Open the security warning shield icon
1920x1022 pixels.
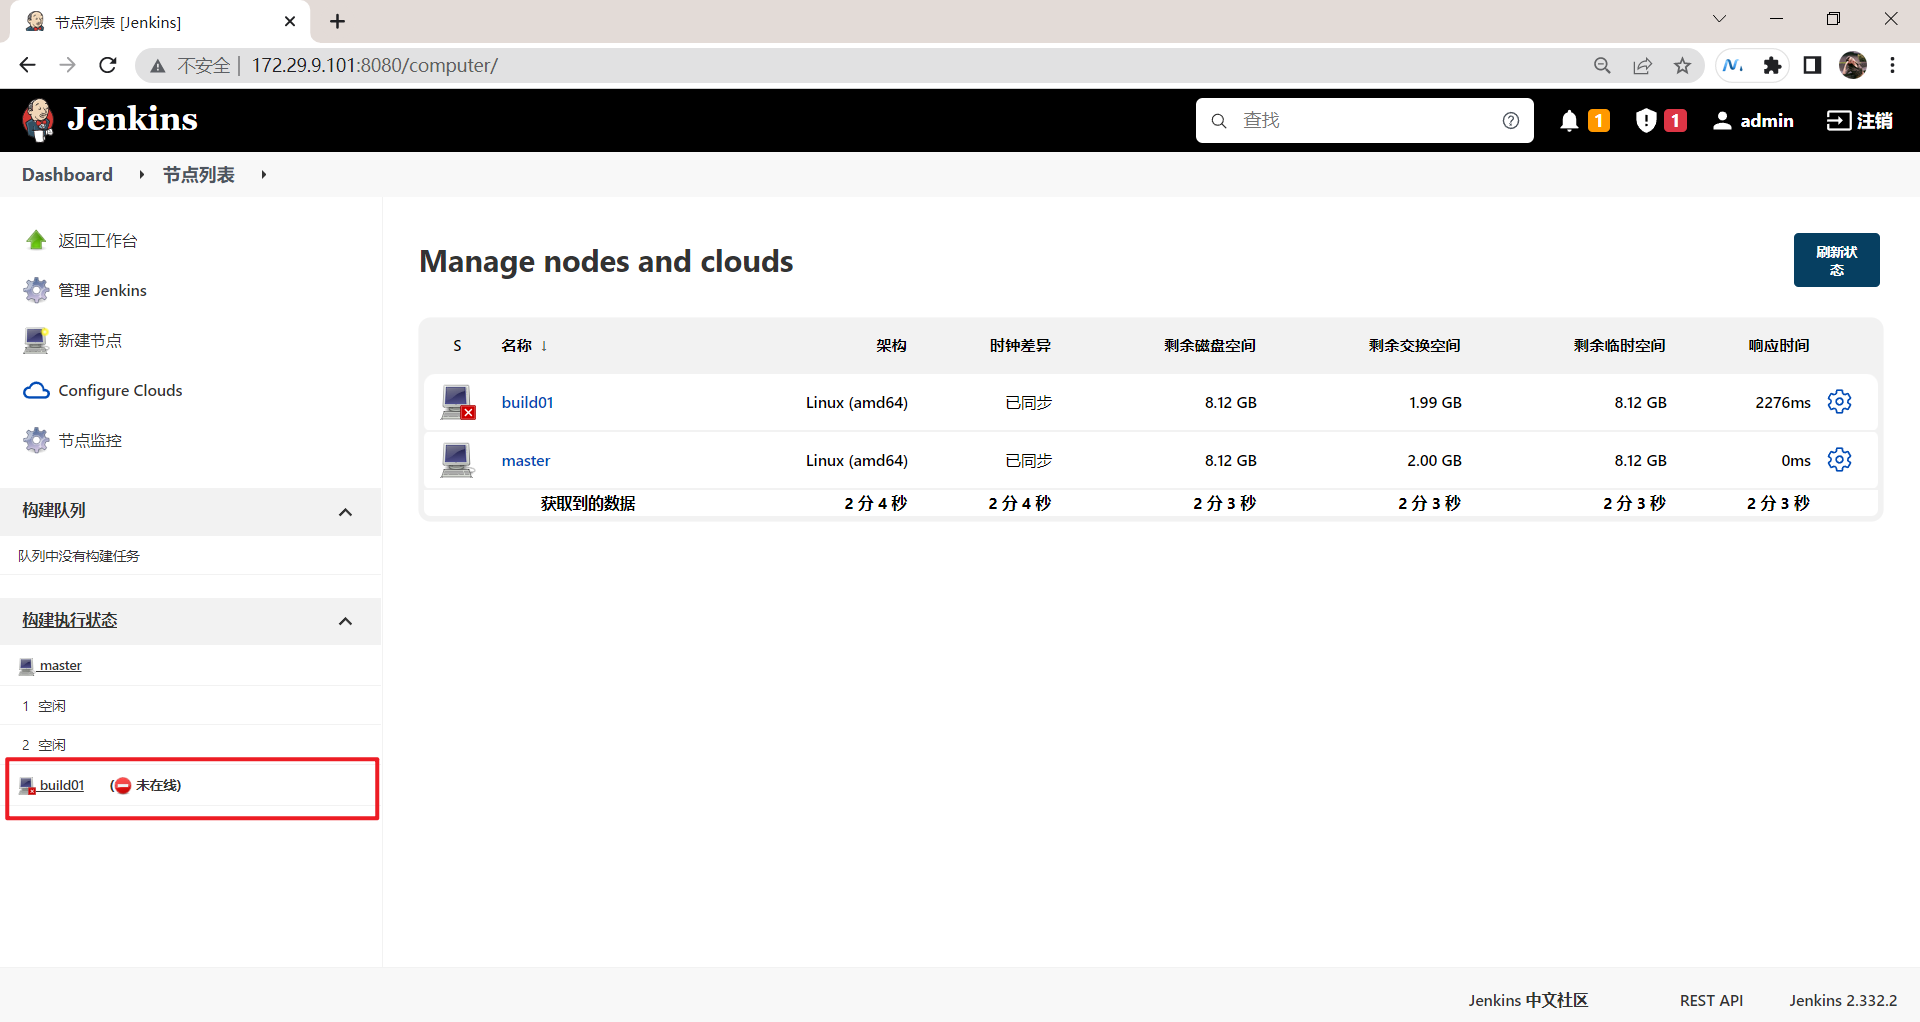tap(1646, 121)
